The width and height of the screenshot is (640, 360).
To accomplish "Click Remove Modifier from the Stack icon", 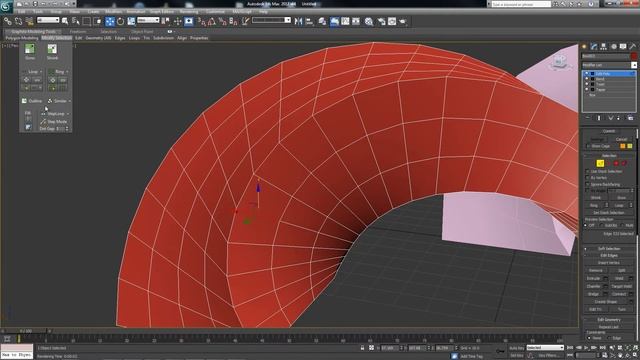I will [x=619, y=118].
